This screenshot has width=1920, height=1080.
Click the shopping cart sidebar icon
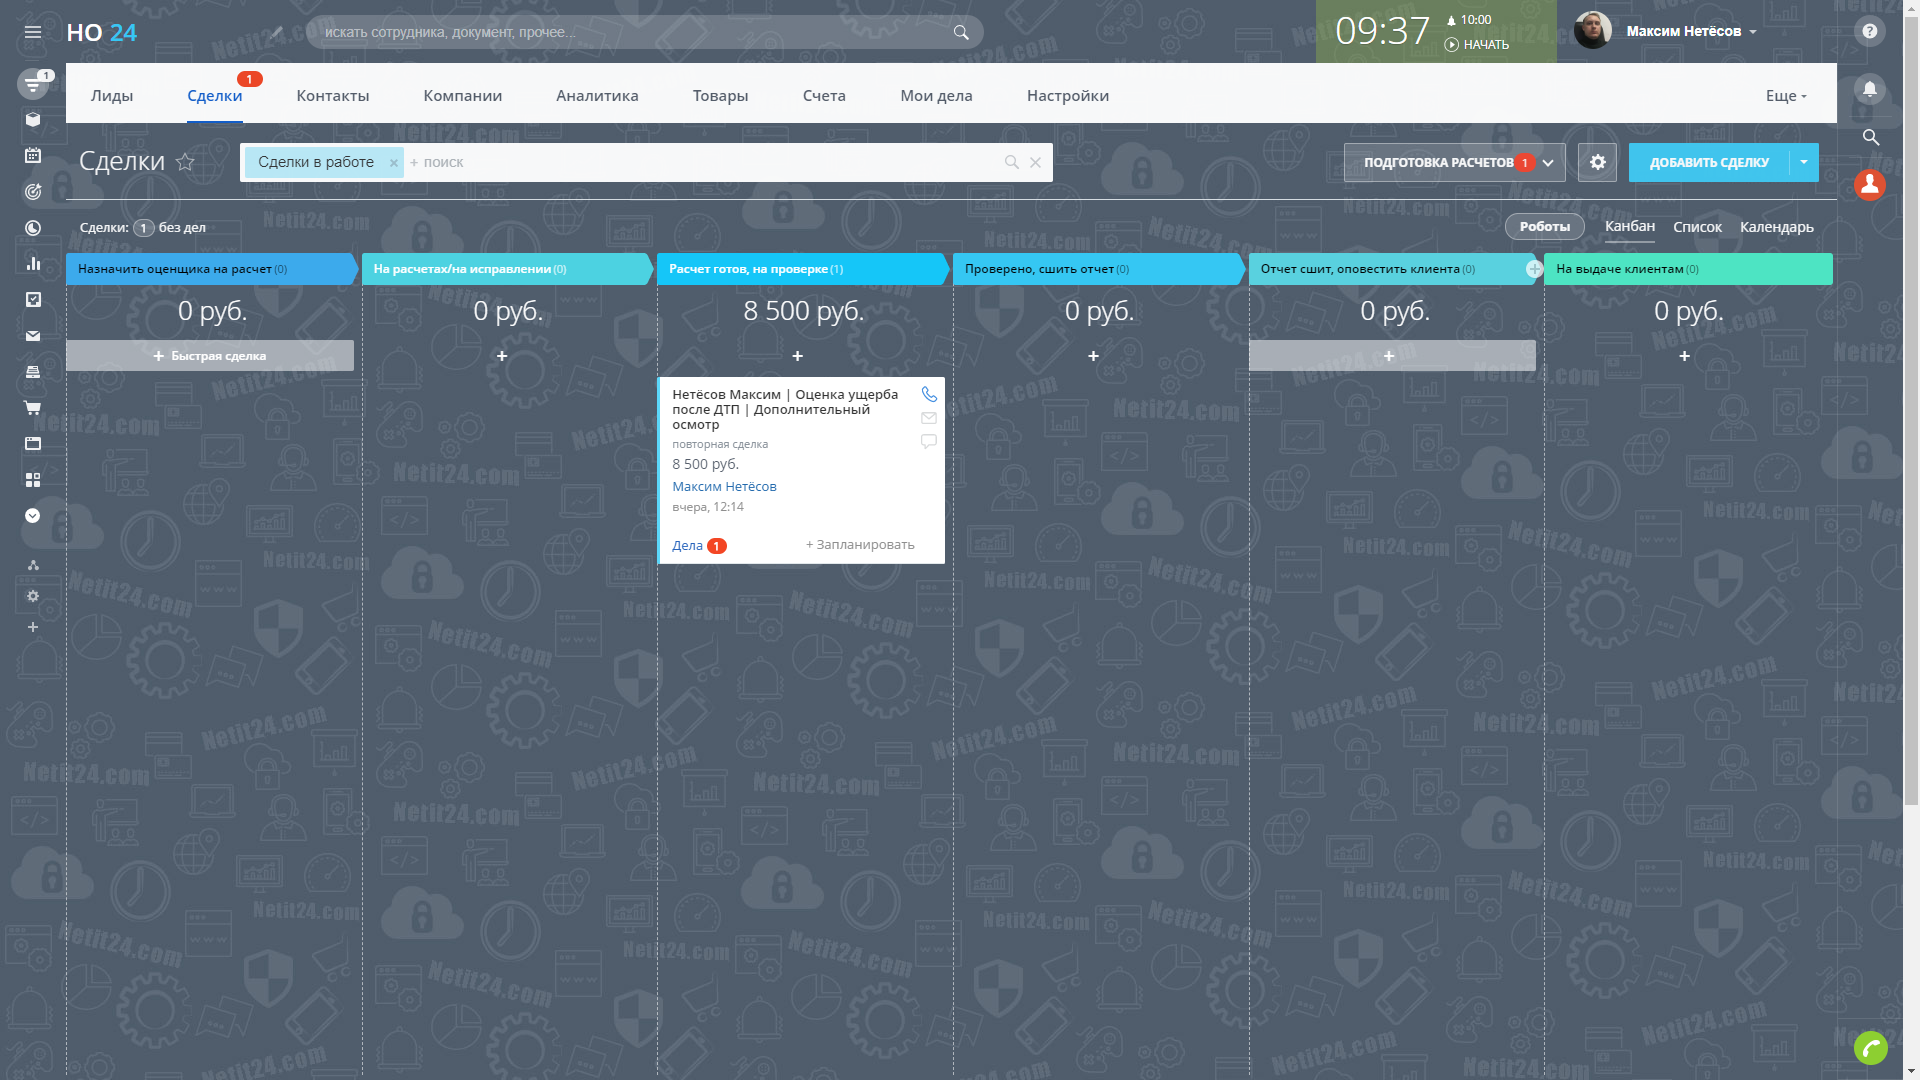33,408
